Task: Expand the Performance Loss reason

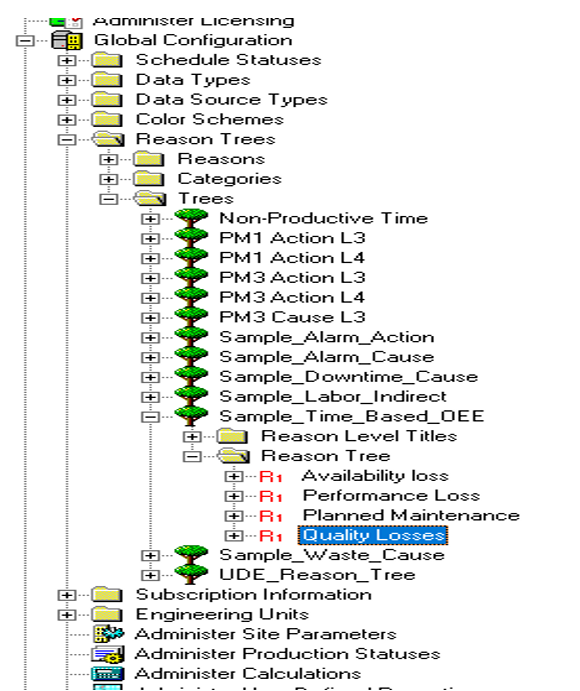Action: (x=234, y=496)
